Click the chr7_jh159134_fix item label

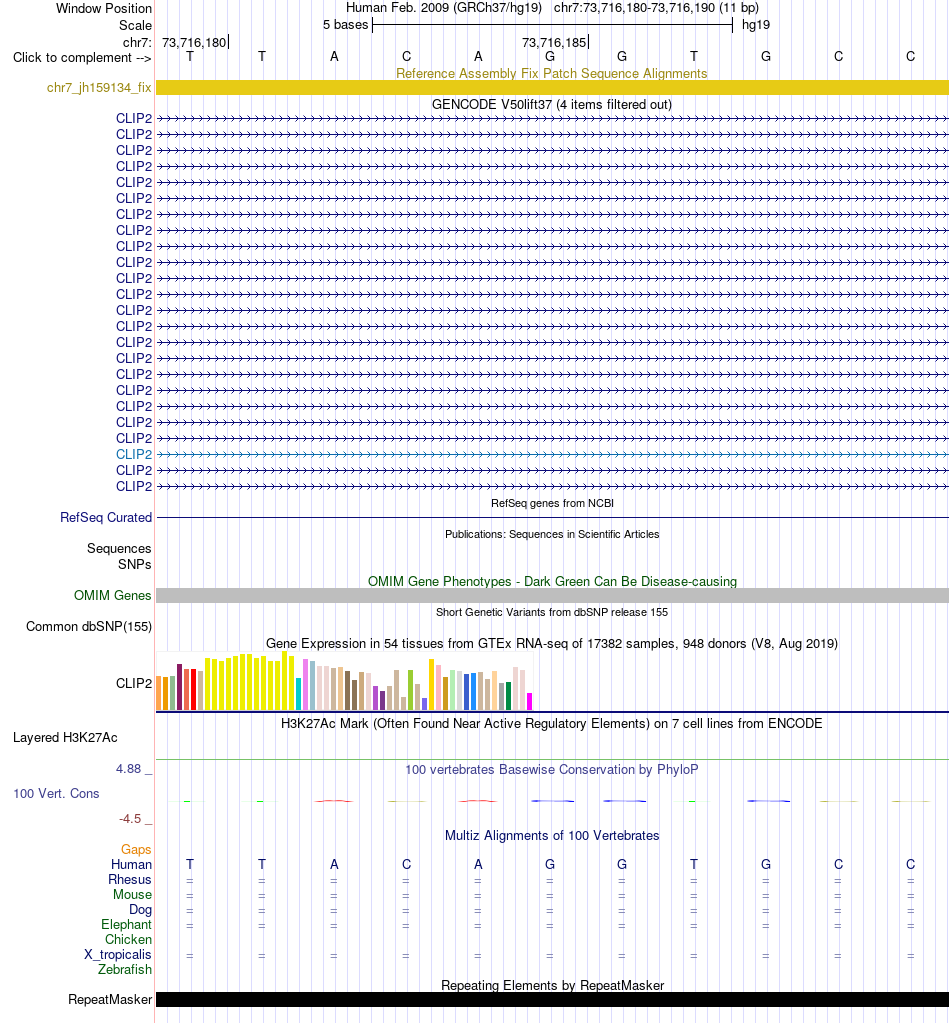tap(99, 87)
